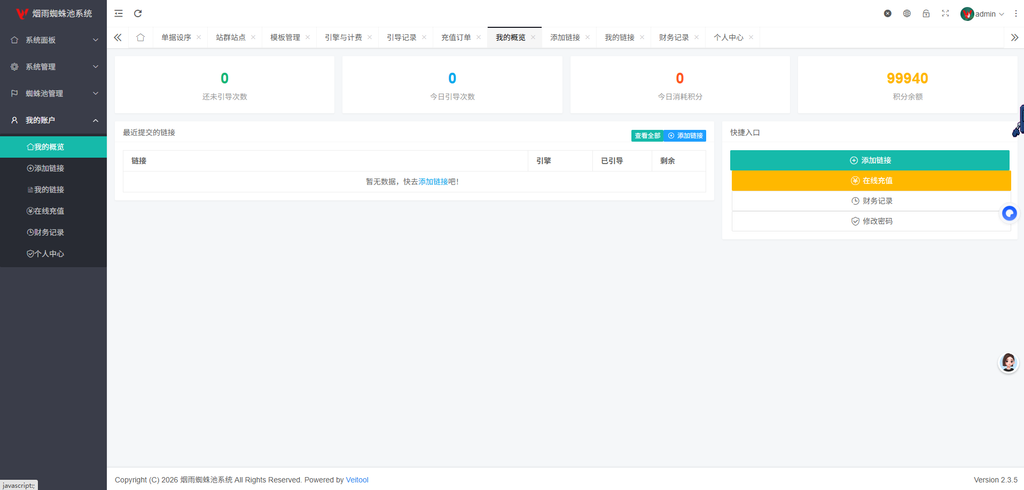
Task: Expand the 蜘蛛池管理 sidebar menu
Action: tap(54, 93)
